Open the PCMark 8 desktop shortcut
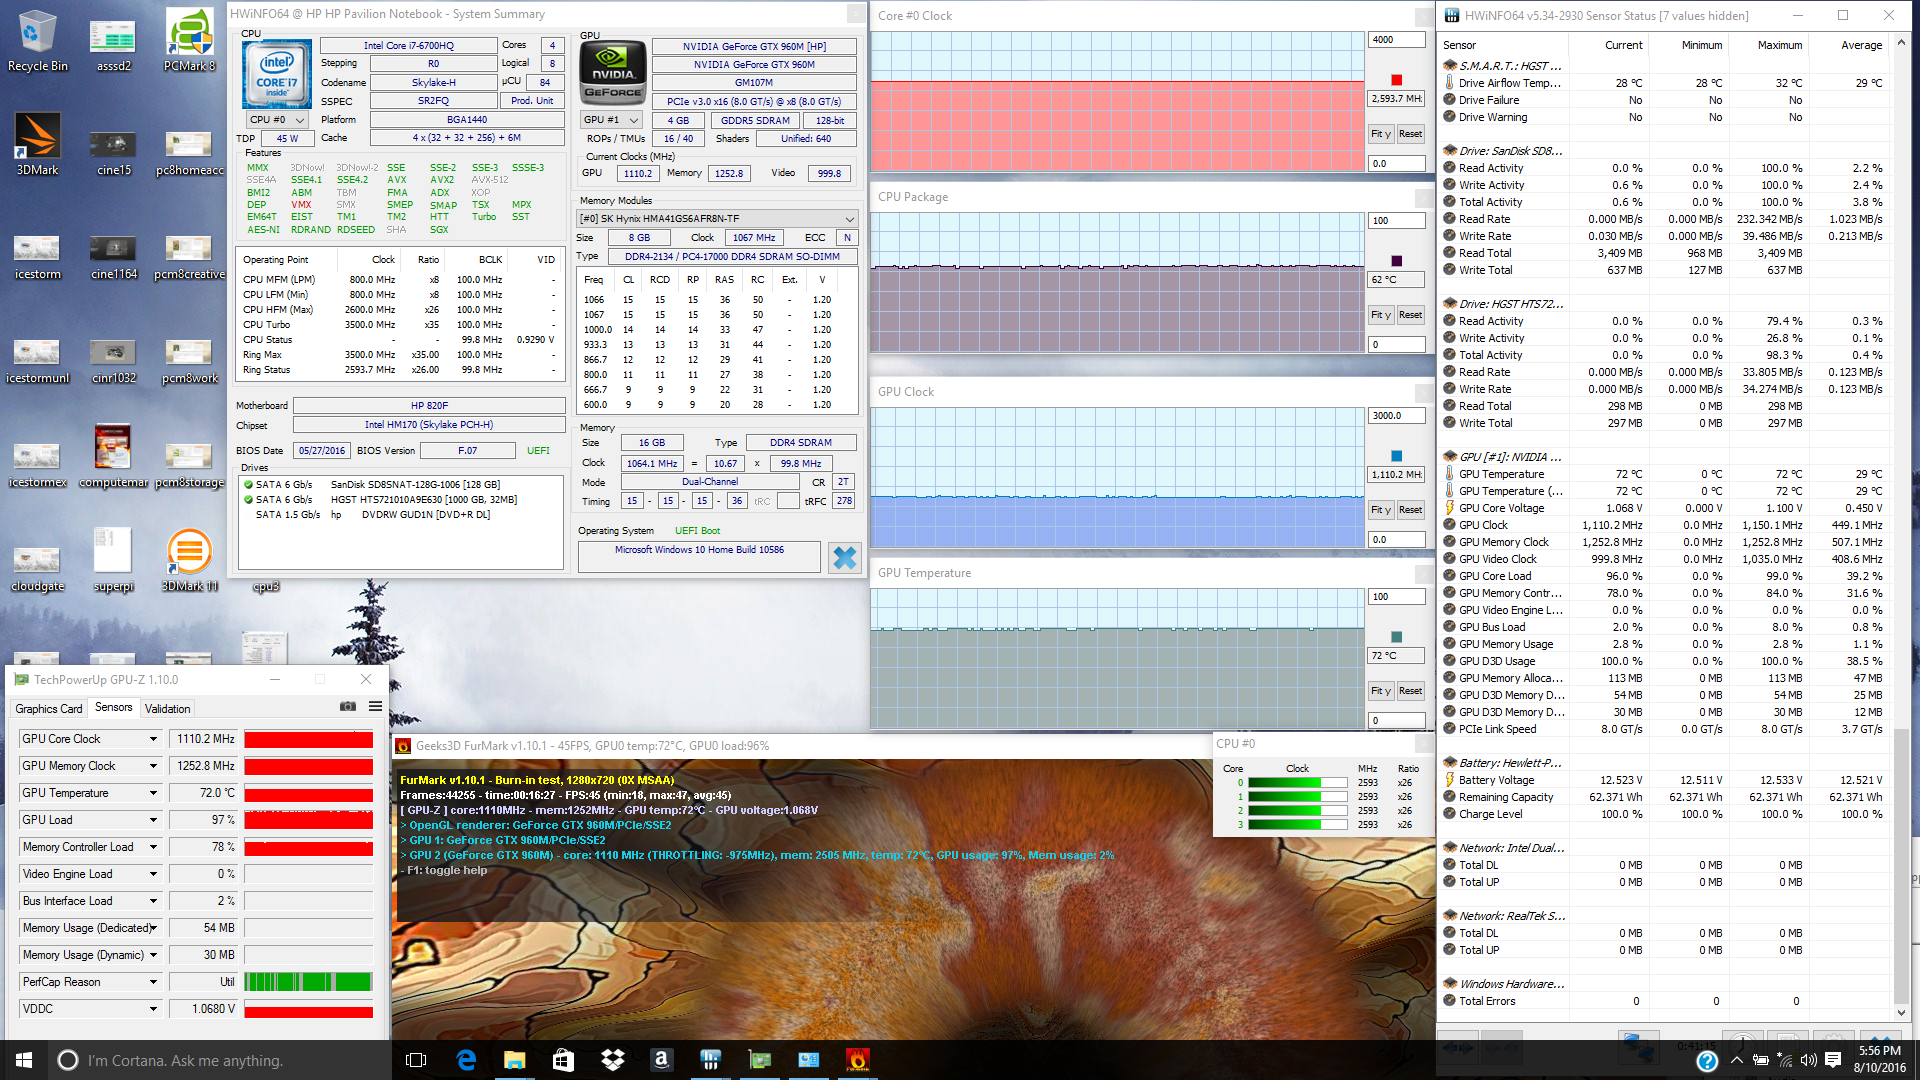Viewport: 1920px width, 1080px height. click(x=189, y=40)
